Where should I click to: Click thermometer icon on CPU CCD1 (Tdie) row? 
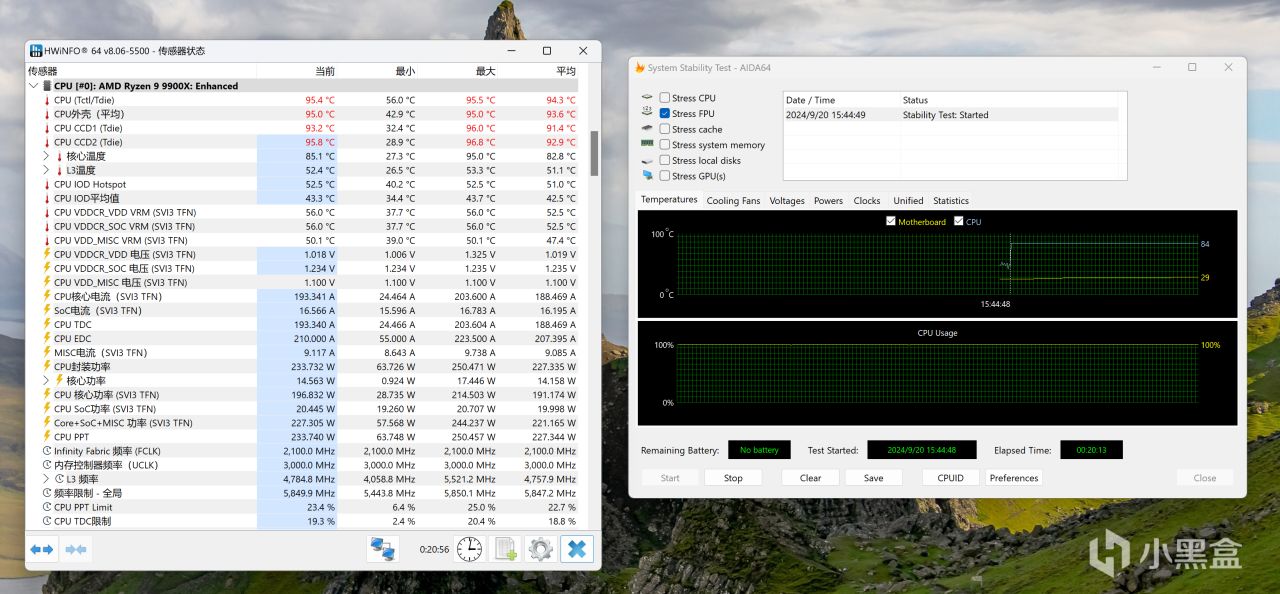click(46, 128)
